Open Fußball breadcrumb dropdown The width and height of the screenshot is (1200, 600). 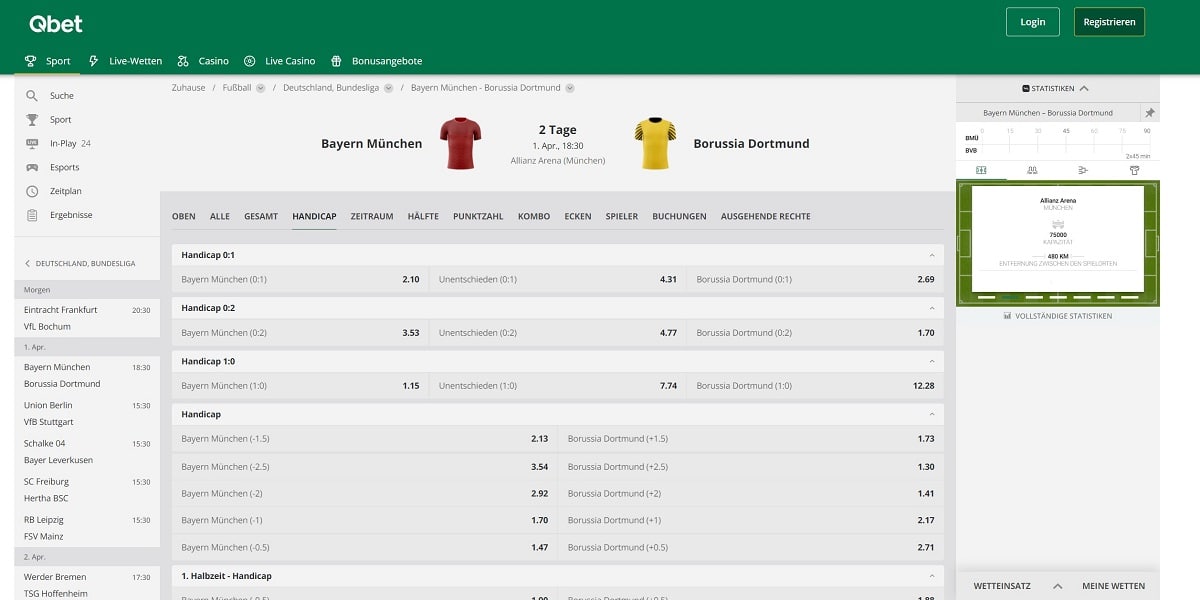click(x=260, y=88)
